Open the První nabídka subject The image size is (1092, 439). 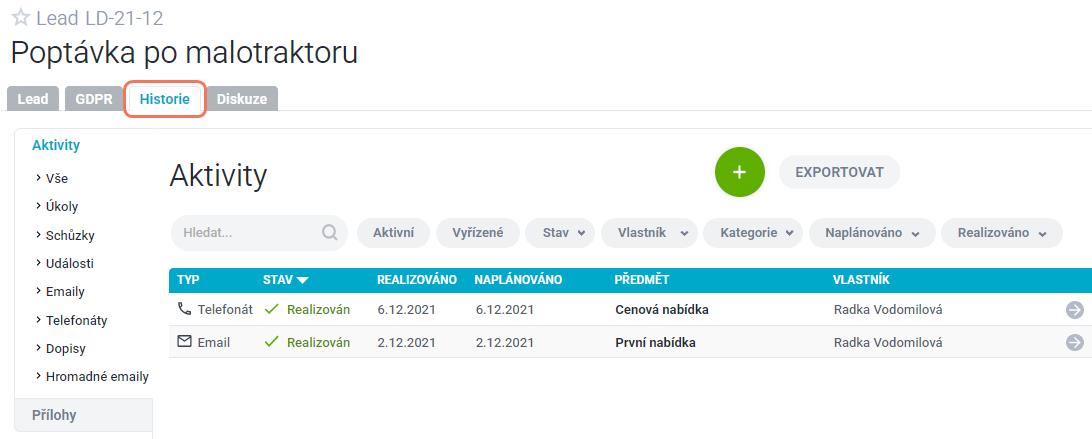pyautogui.click(x=655, y=342)
